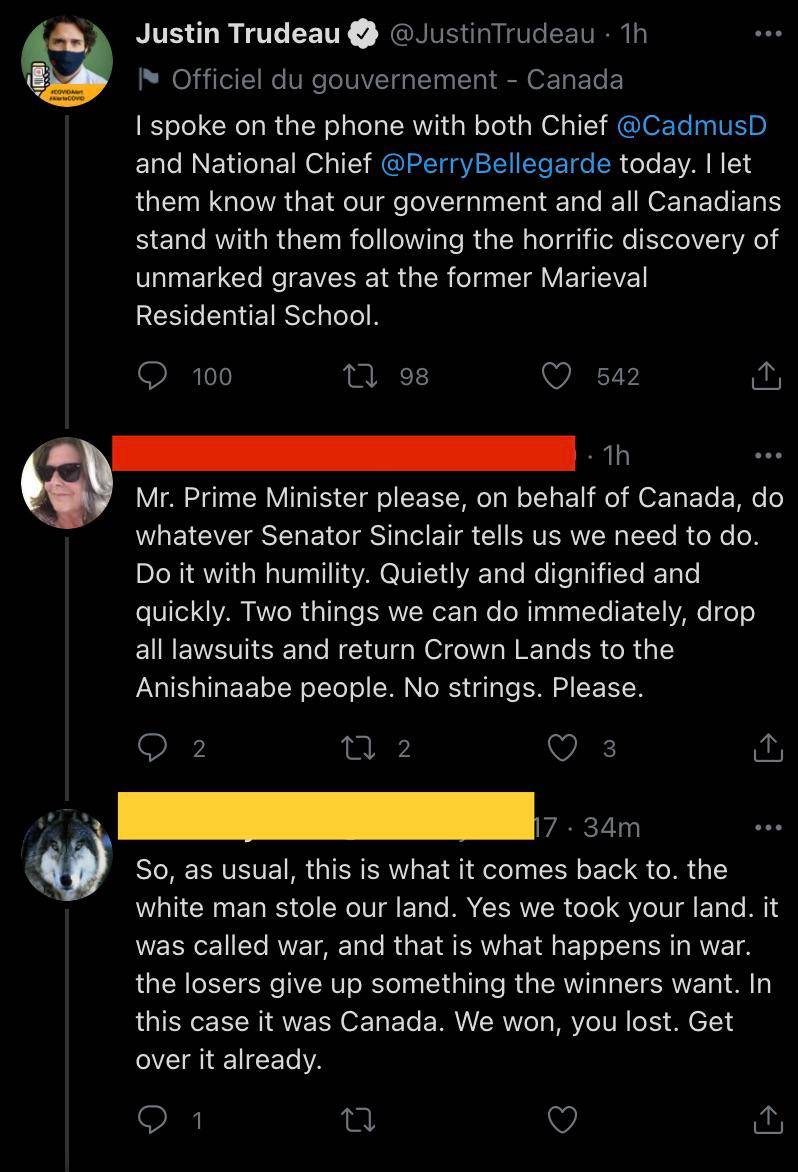Image resolution: width=798 pixels, height=1172 pixels.
Task: Open more options on Trudeau's tweet
Action: pyautogui.click(x=767, y=34)
